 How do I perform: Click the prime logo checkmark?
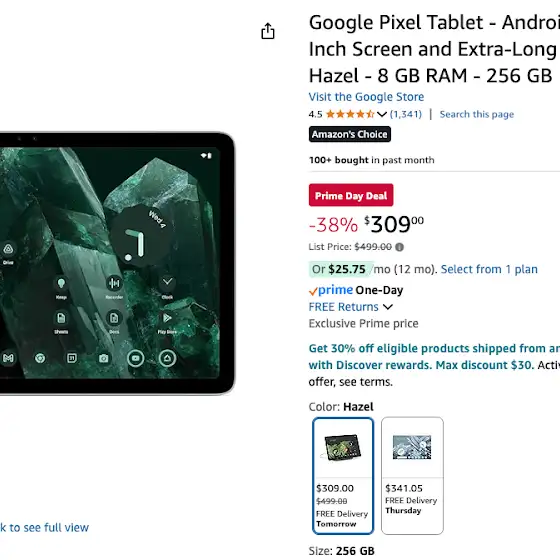(313, 291)
